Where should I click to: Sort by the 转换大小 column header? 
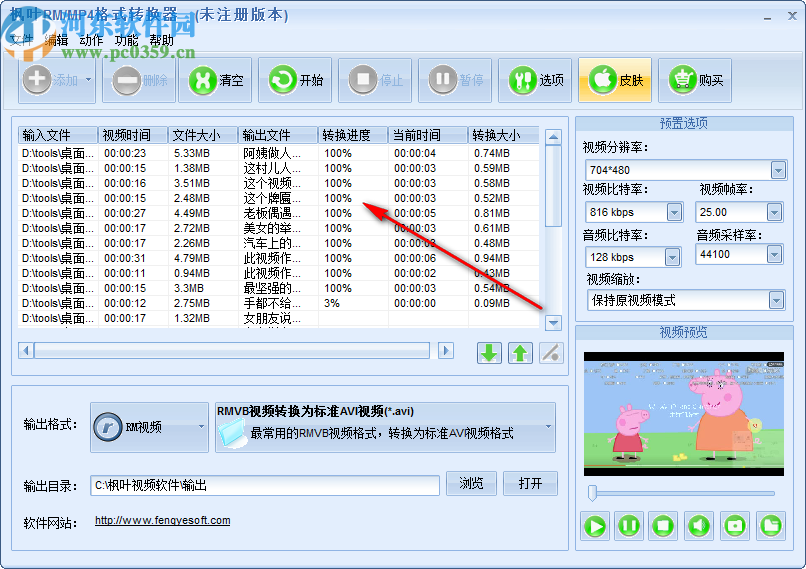point(504,135)
